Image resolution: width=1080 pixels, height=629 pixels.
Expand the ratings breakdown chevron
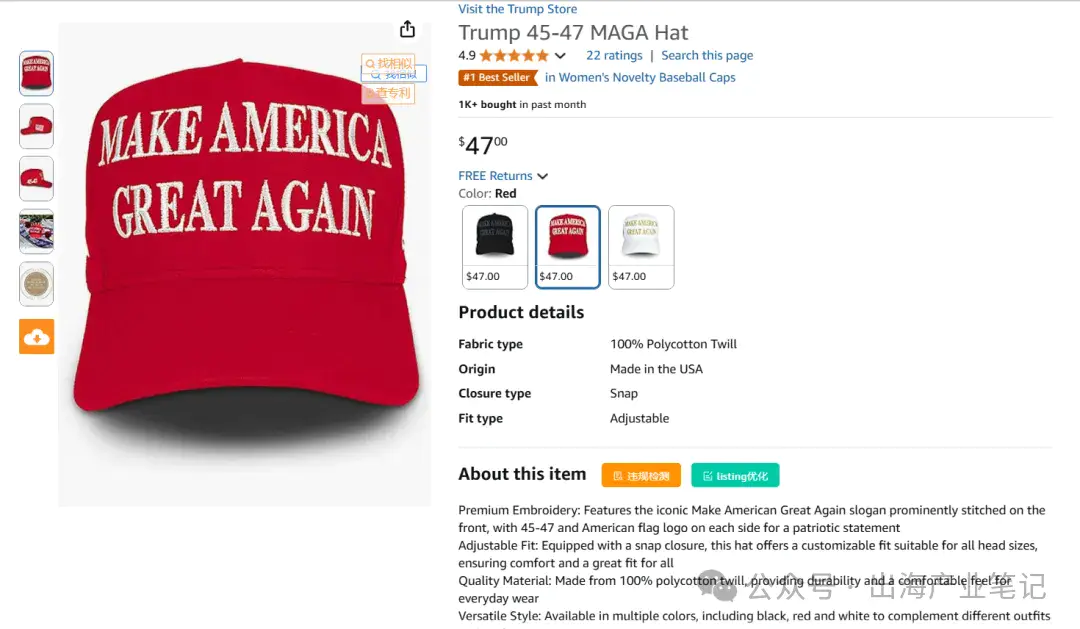(x=560, y=56)
